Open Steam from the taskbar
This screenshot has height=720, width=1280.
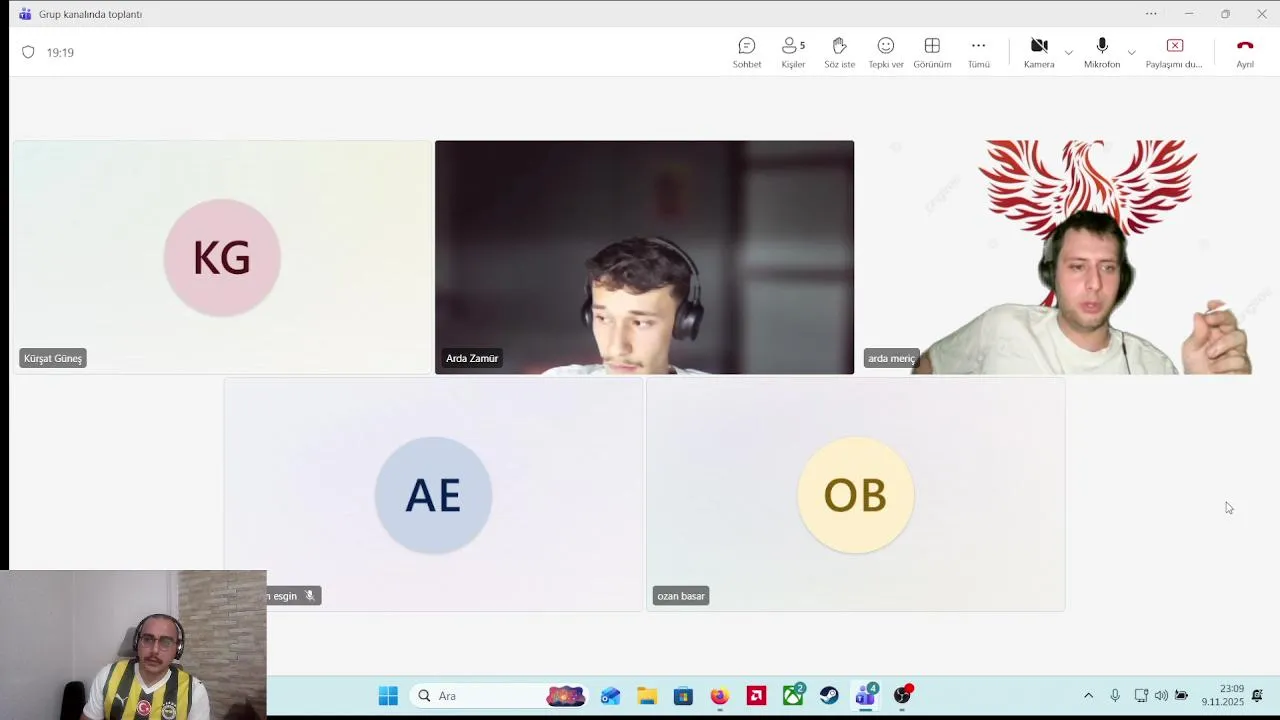[x=829, y=696]
